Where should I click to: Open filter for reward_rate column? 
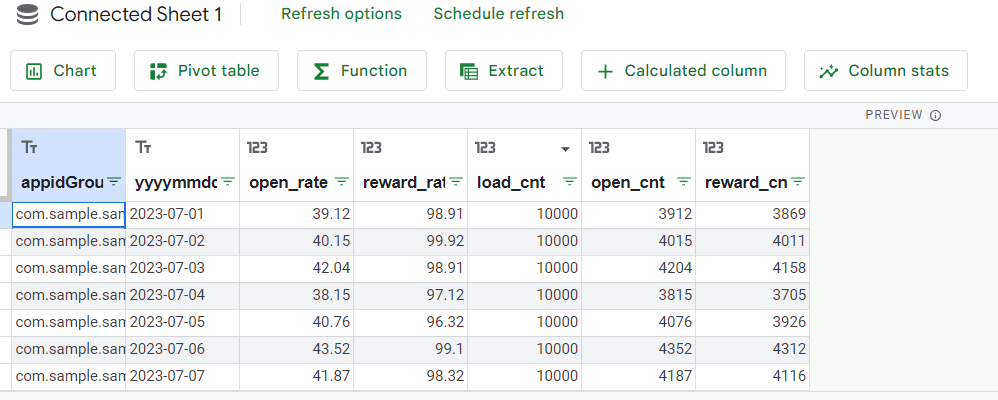(455, 182)
